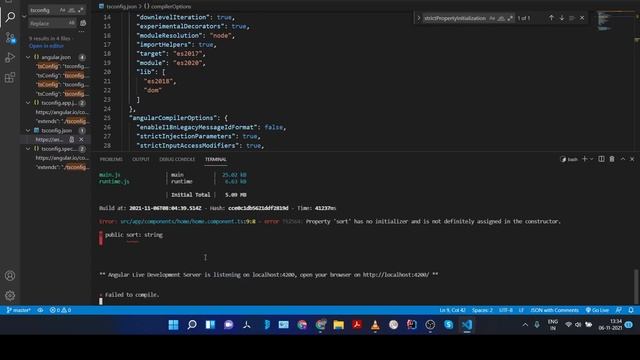Image resolution: width=640 pixels, height=360 pixels.
Task: Switch to the Problems tab
Action: pyautogui.click(x=111, y=159)
